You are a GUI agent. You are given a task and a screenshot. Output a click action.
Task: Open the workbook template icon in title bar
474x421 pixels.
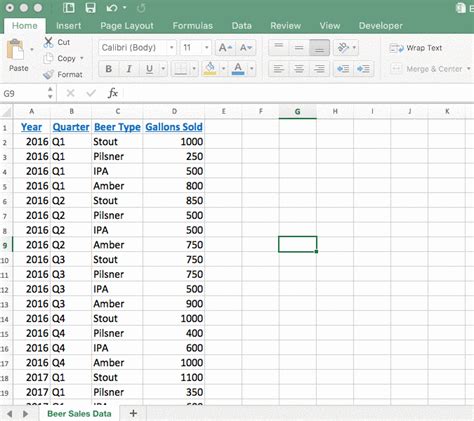(x=69, y=8)
